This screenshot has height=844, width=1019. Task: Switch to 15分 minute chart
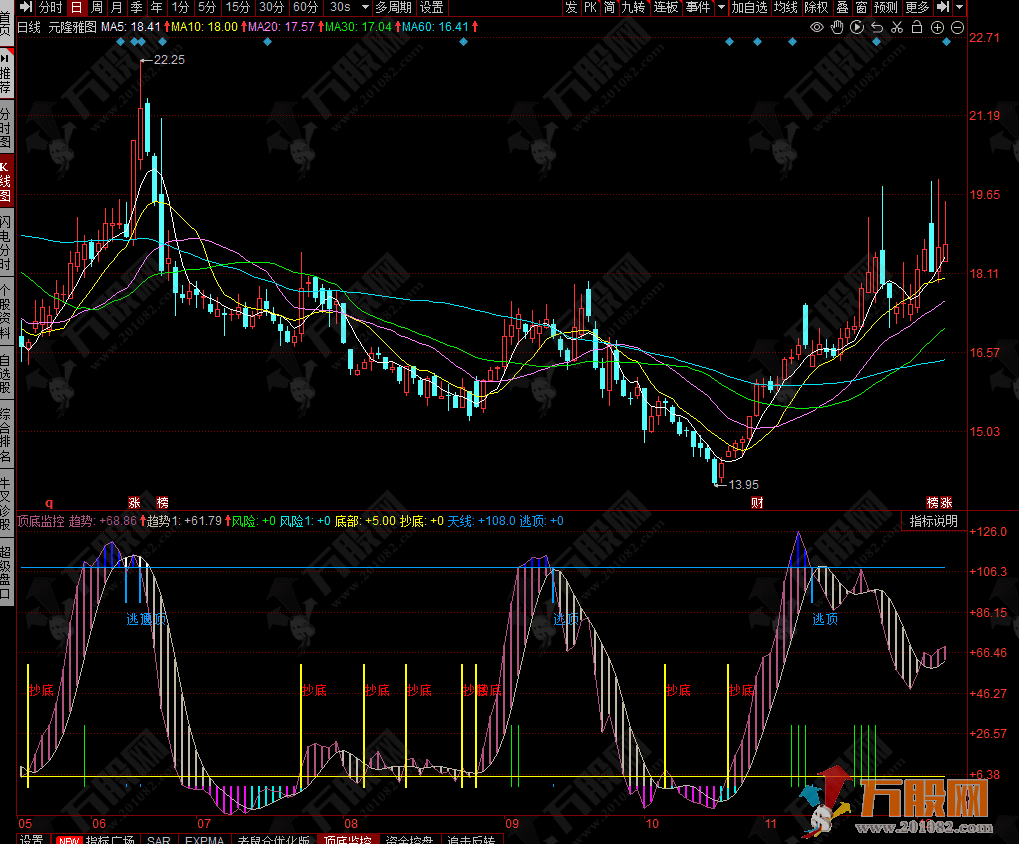(238, 7)
